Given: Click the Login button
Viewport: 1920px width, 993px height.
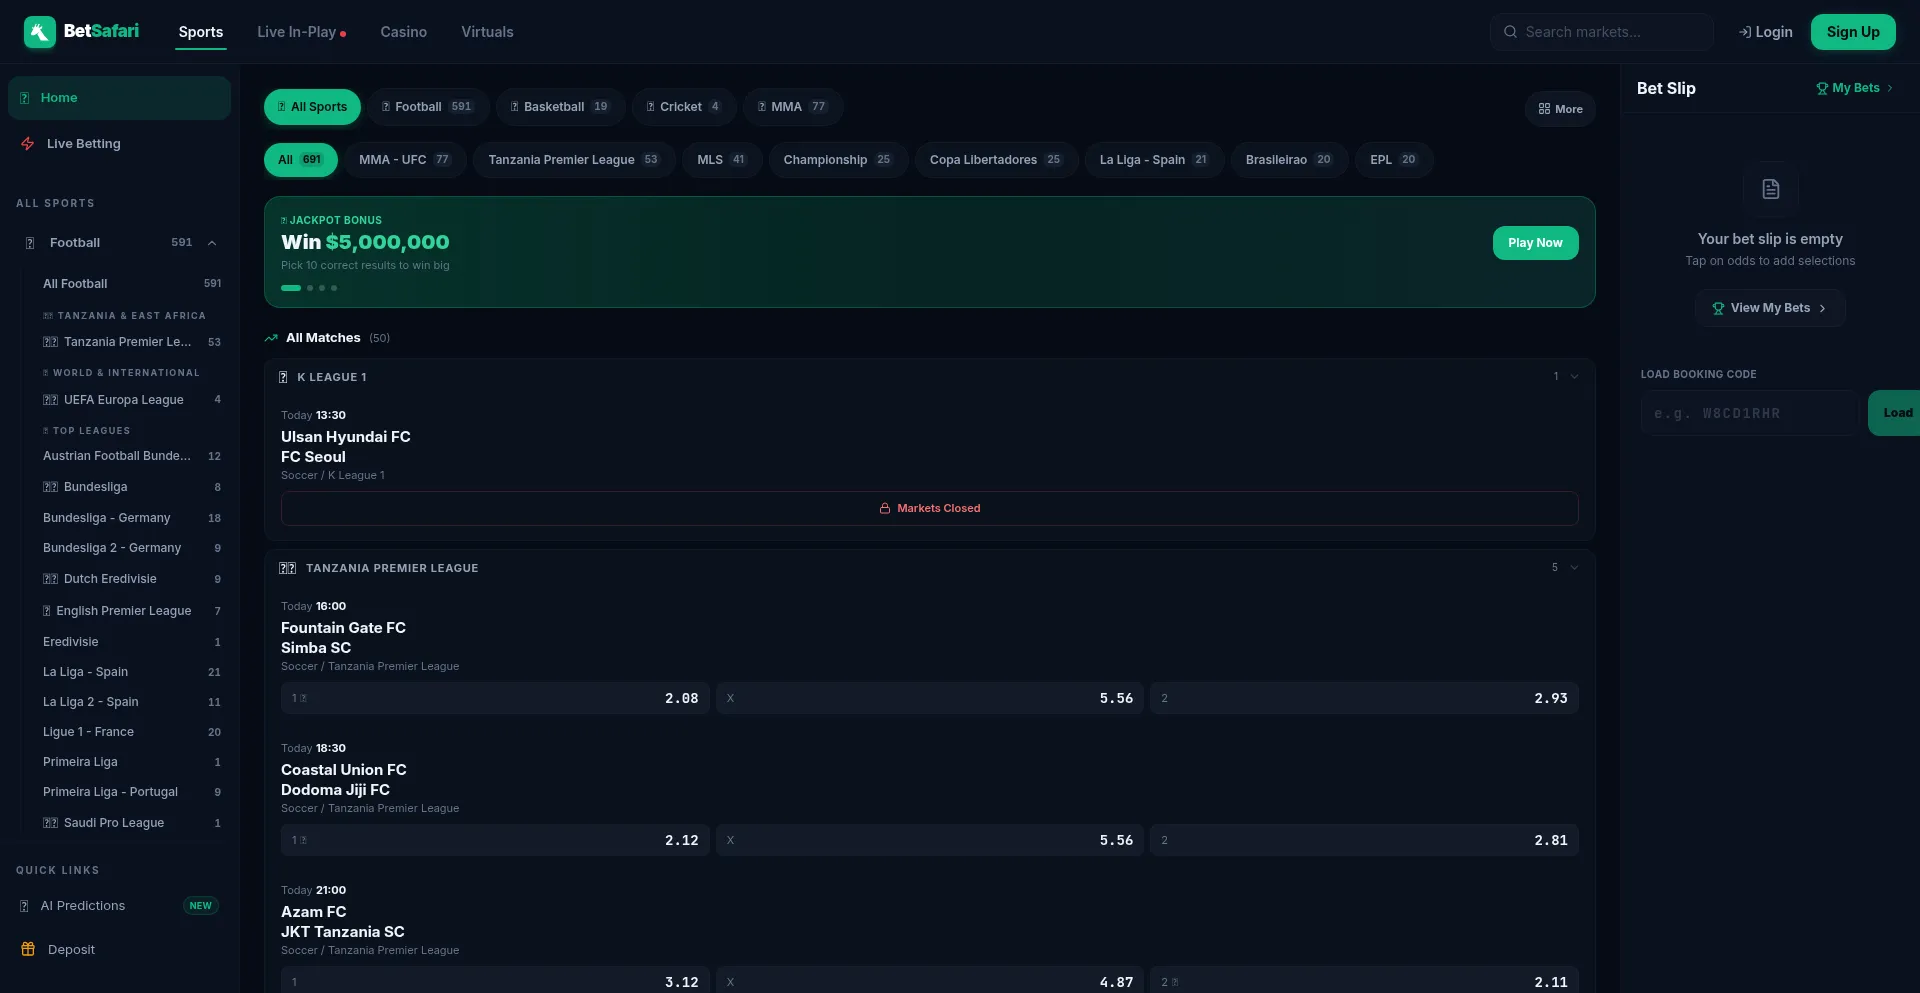Looking at the screenshot, I should [1766, 32].
